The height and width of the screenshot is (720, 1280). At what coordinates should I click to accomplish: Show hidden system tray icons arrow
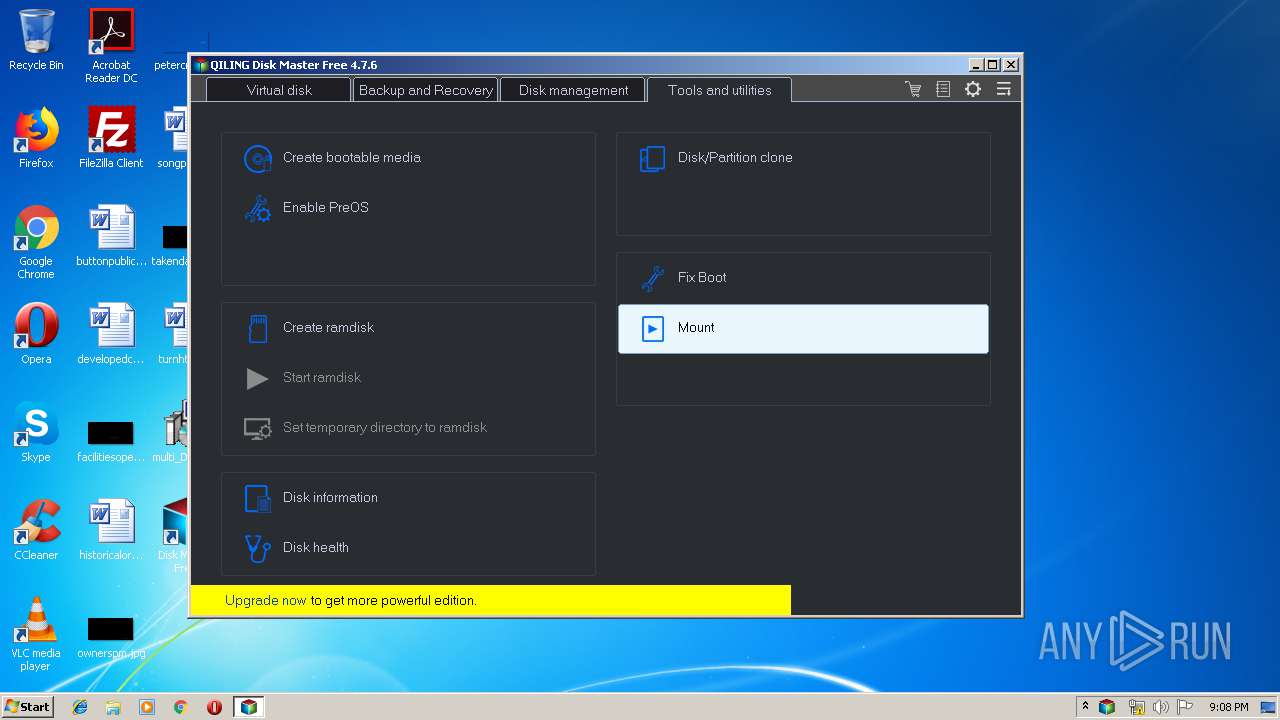point(1085,707)
